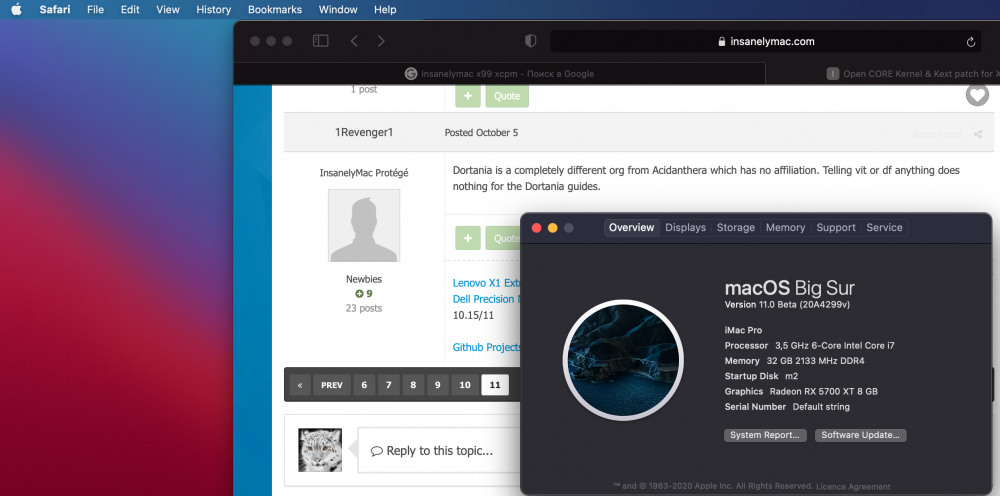Click the snow leopard avatar
This screenshot has width=1000, height=496.
[x=320, y=450]
